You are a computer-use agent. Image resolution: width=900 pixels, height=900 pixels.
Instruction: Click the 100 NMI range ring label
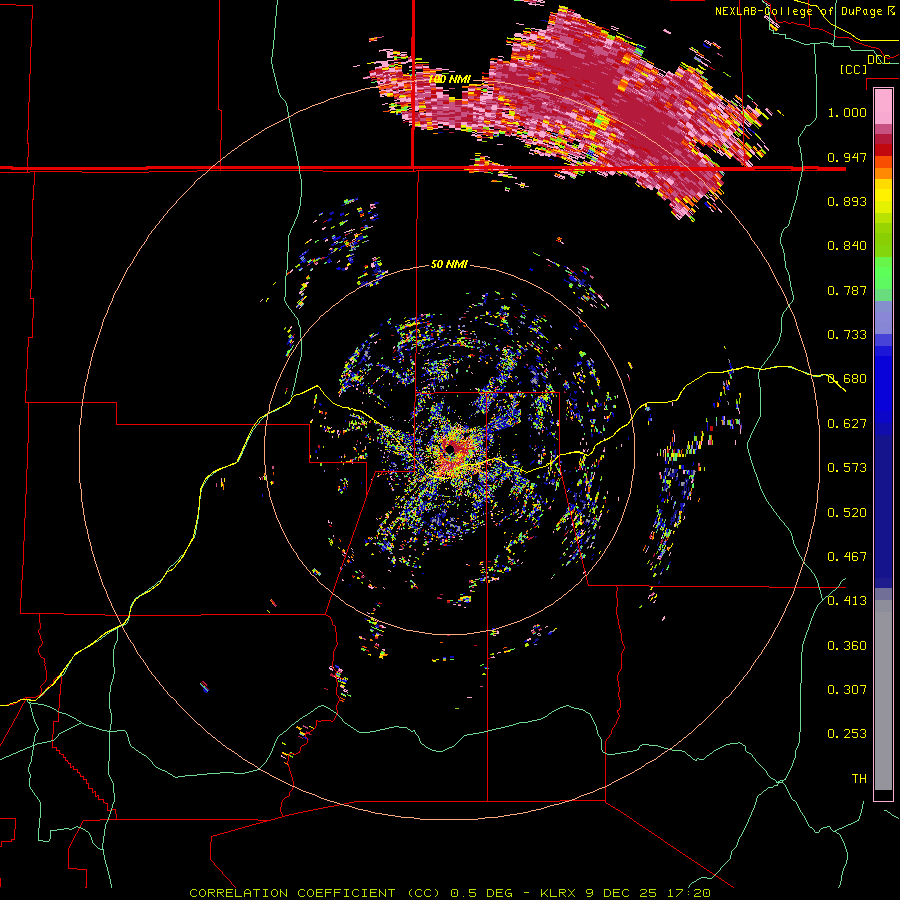(x=449, y=79)
